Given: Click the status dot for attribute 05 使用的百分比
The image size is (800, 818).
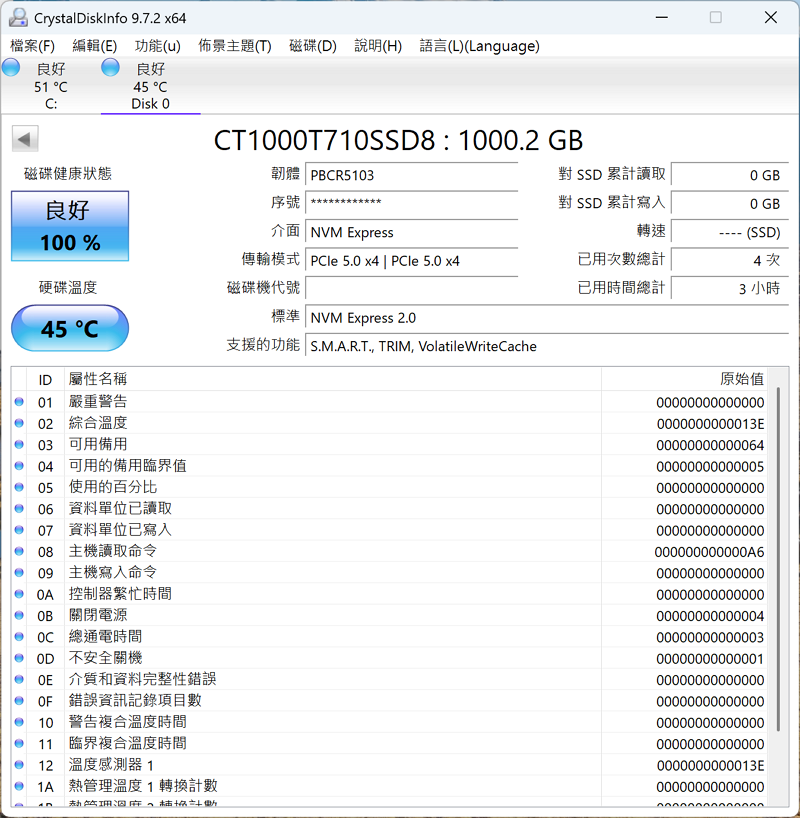Looking at the screenshot, I should [19, 487].
